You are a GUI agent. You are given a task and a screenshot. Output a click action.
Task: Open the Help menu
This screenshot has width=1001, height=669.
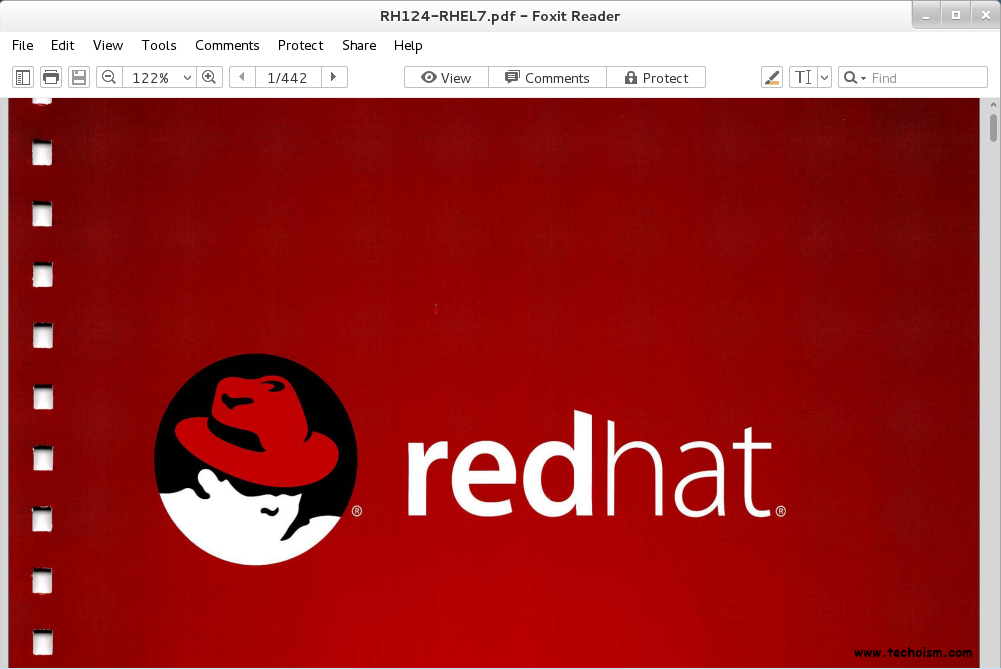(x=408, y=45)
